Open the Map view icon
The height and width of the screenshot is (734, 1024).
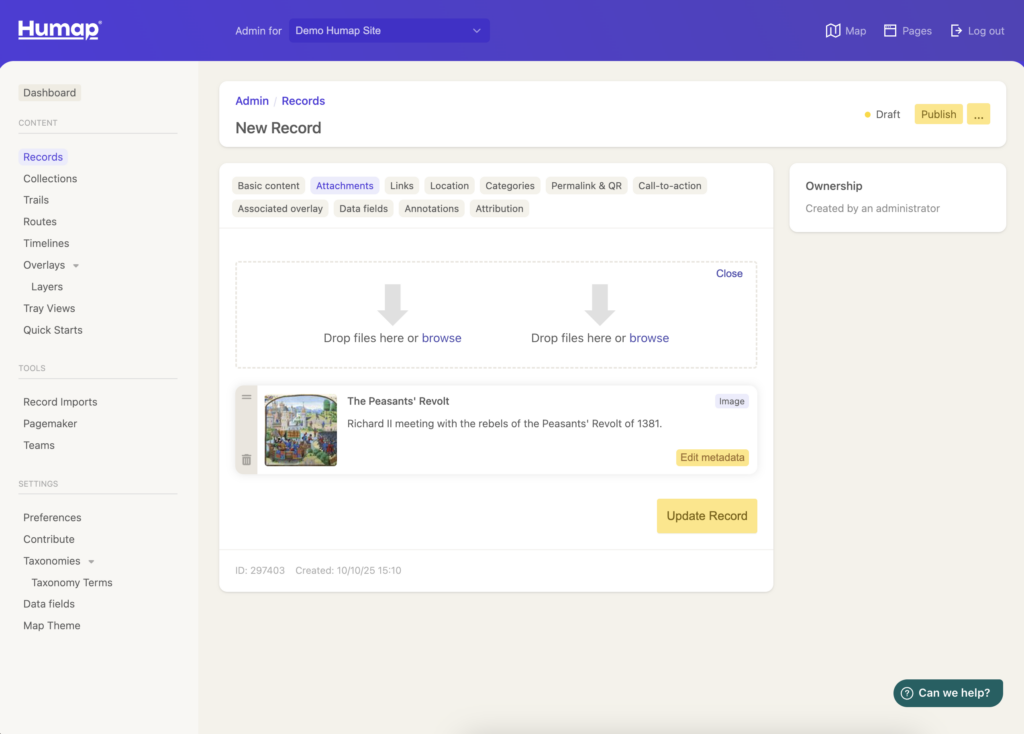point(833,31)
